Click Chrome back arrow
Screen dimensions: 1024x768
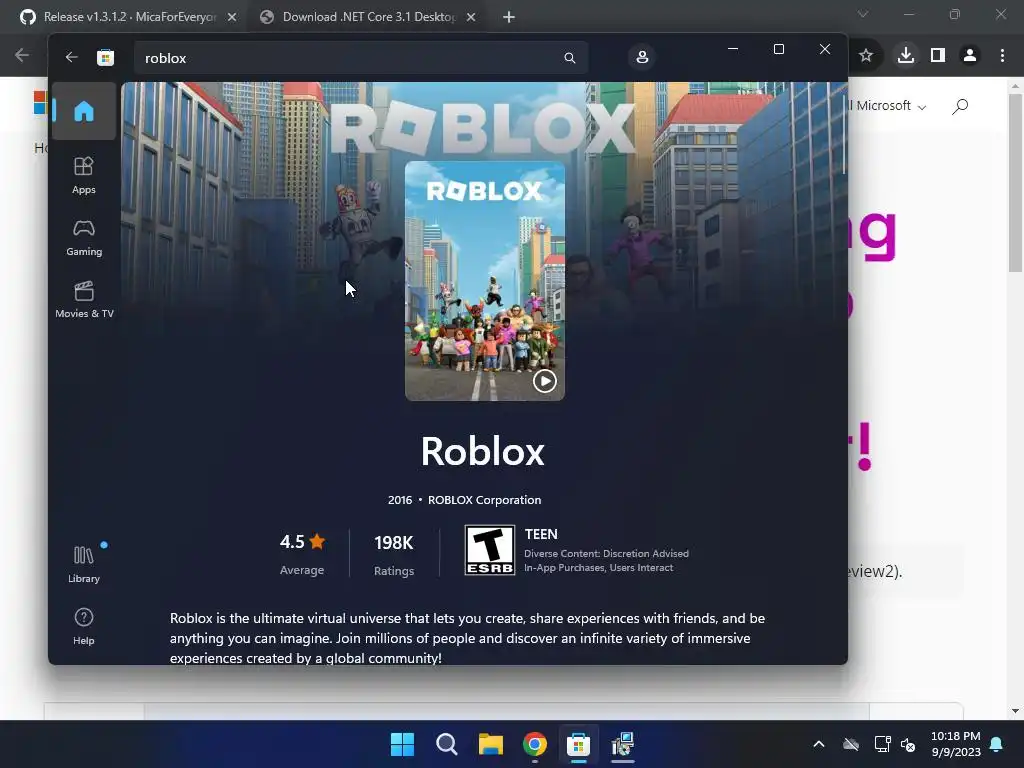22,56
